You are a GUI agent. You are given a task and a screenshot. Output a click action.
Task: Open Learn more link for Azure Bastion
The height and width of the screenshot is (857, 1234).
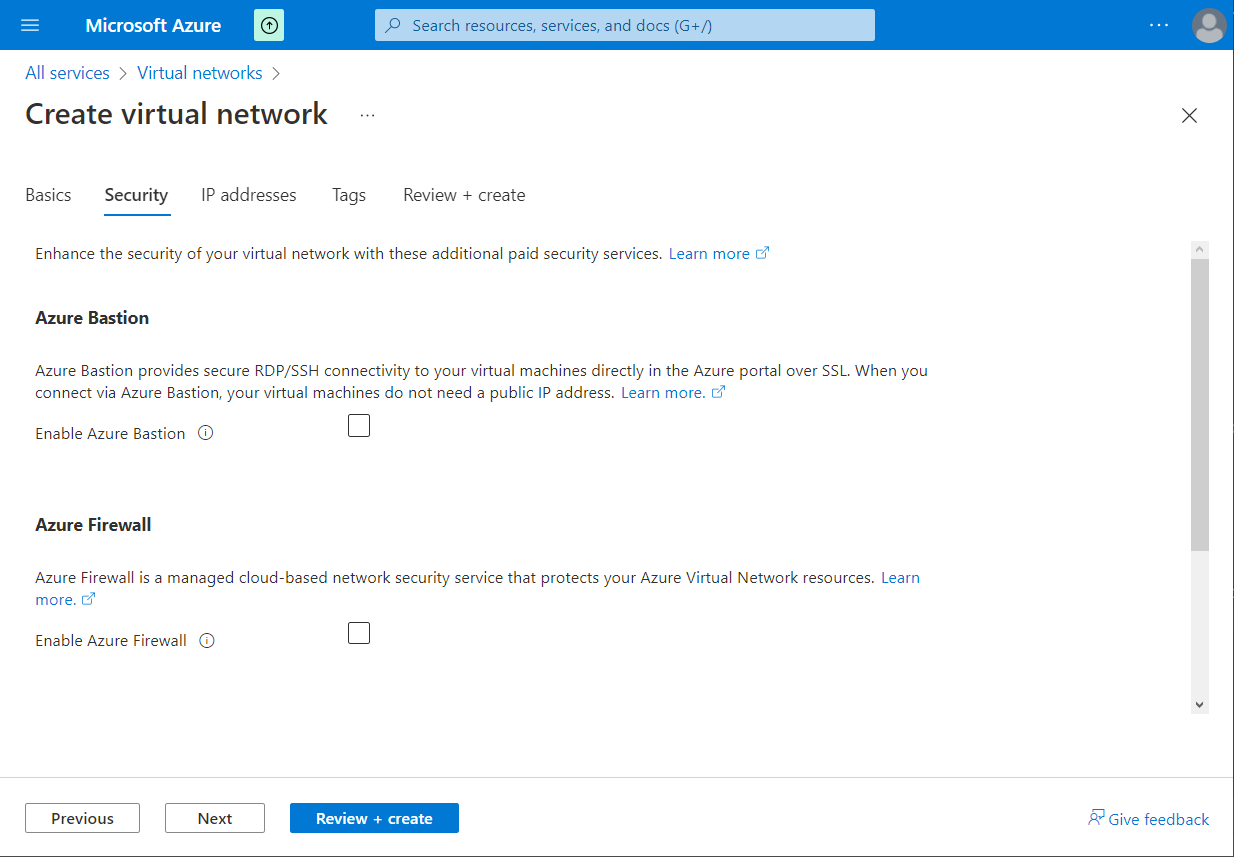pos(673,392)
